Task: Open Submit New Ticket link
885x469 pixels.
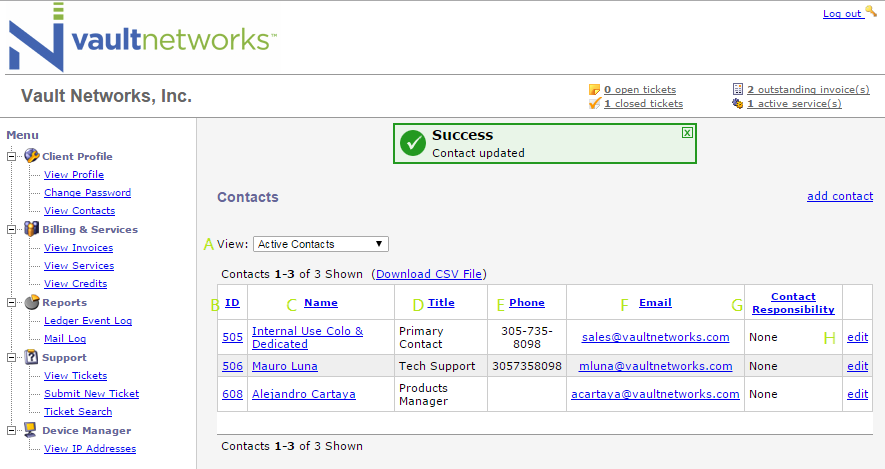Action: tap(91, 393)
